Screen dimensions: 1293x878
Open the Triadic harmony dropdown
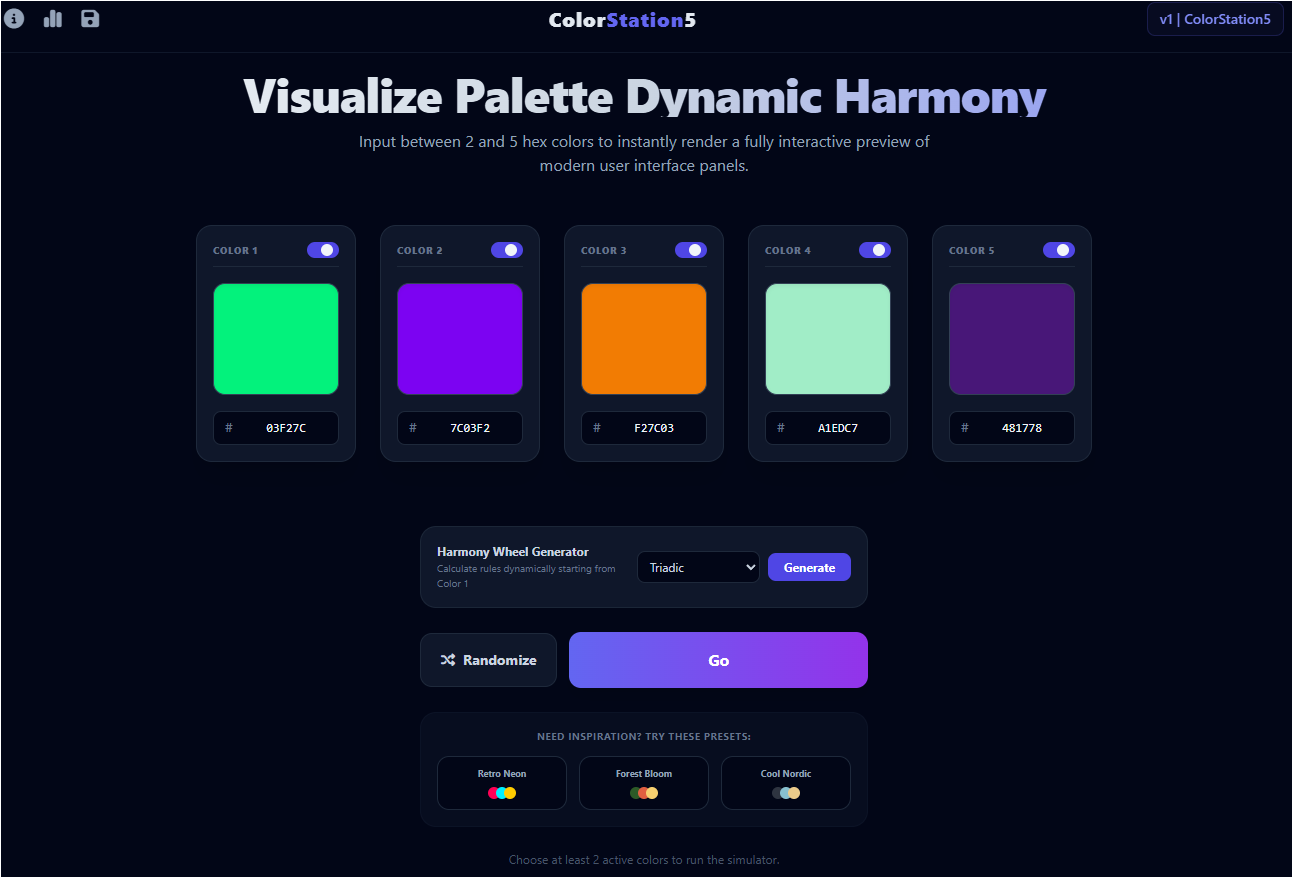[x=698, y=567]
